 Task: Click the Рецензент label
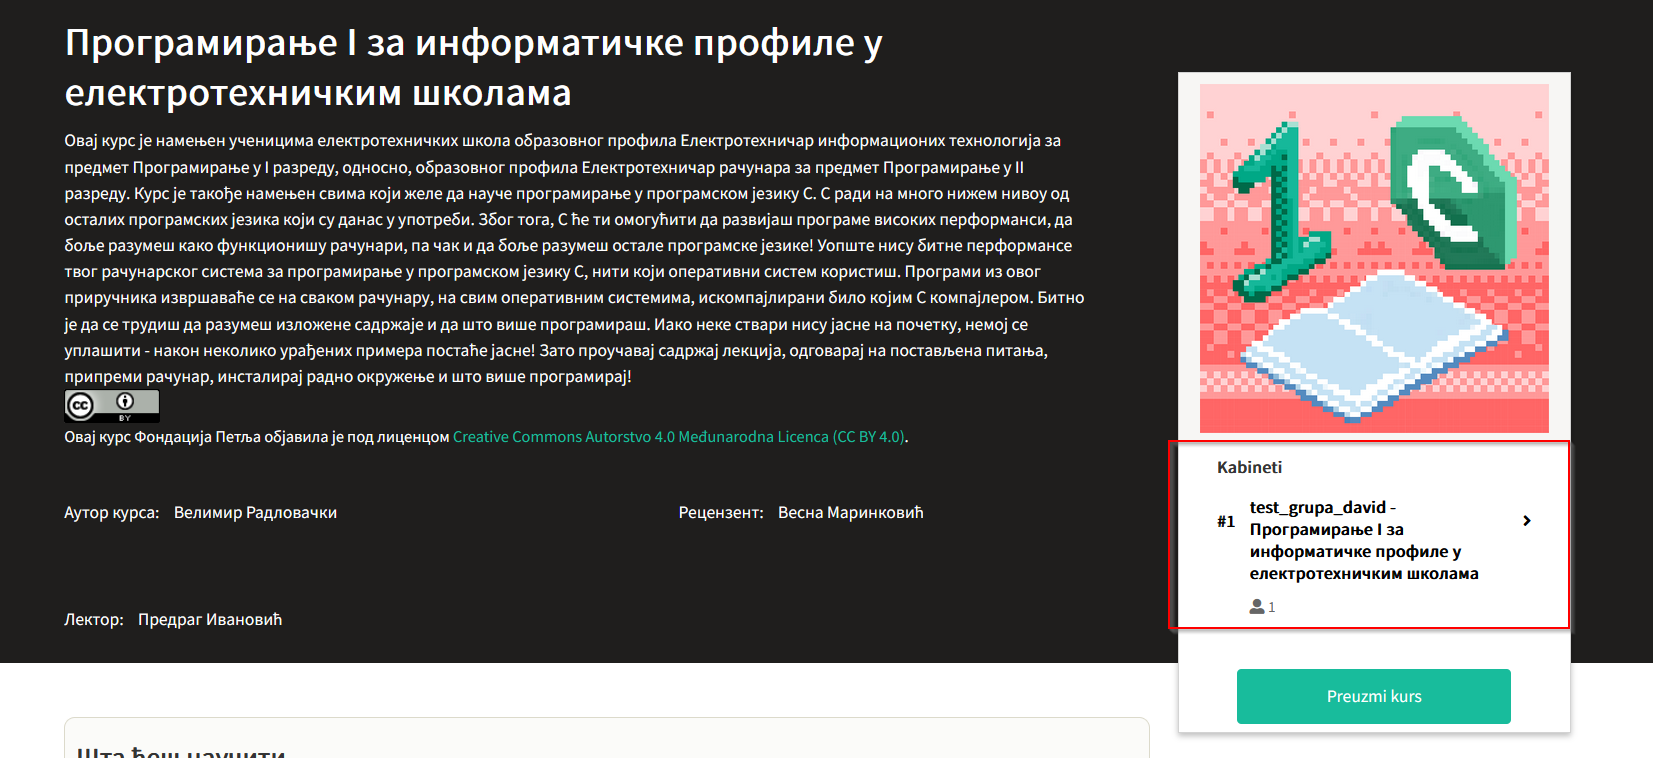(x=720, y=513)
